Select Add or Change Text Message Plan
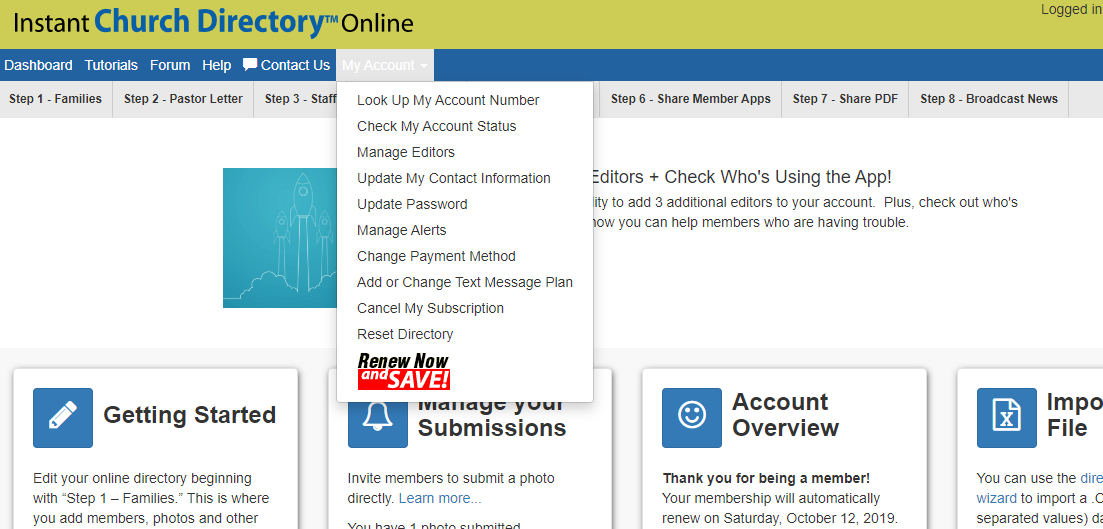Screen dimensions: 1103x529 (x=465, y=283)
